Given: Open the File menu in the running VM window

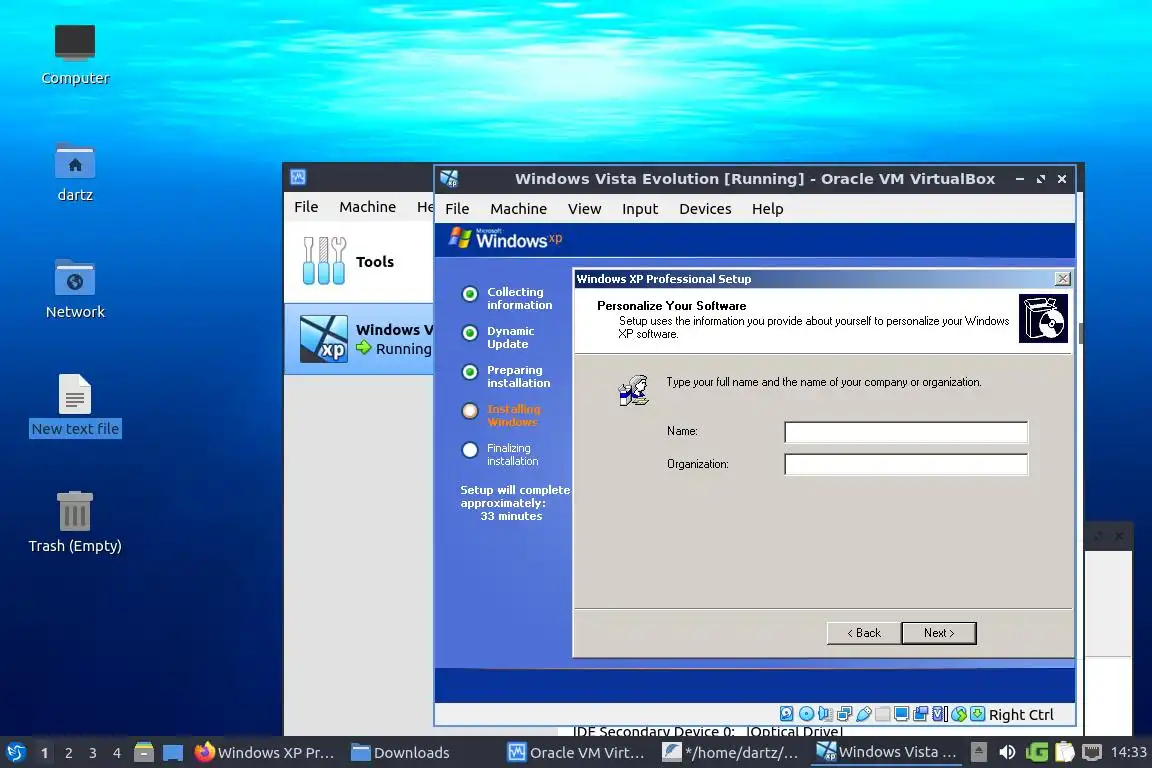Looking at the screenshot, I should click(x=457, y=209).
